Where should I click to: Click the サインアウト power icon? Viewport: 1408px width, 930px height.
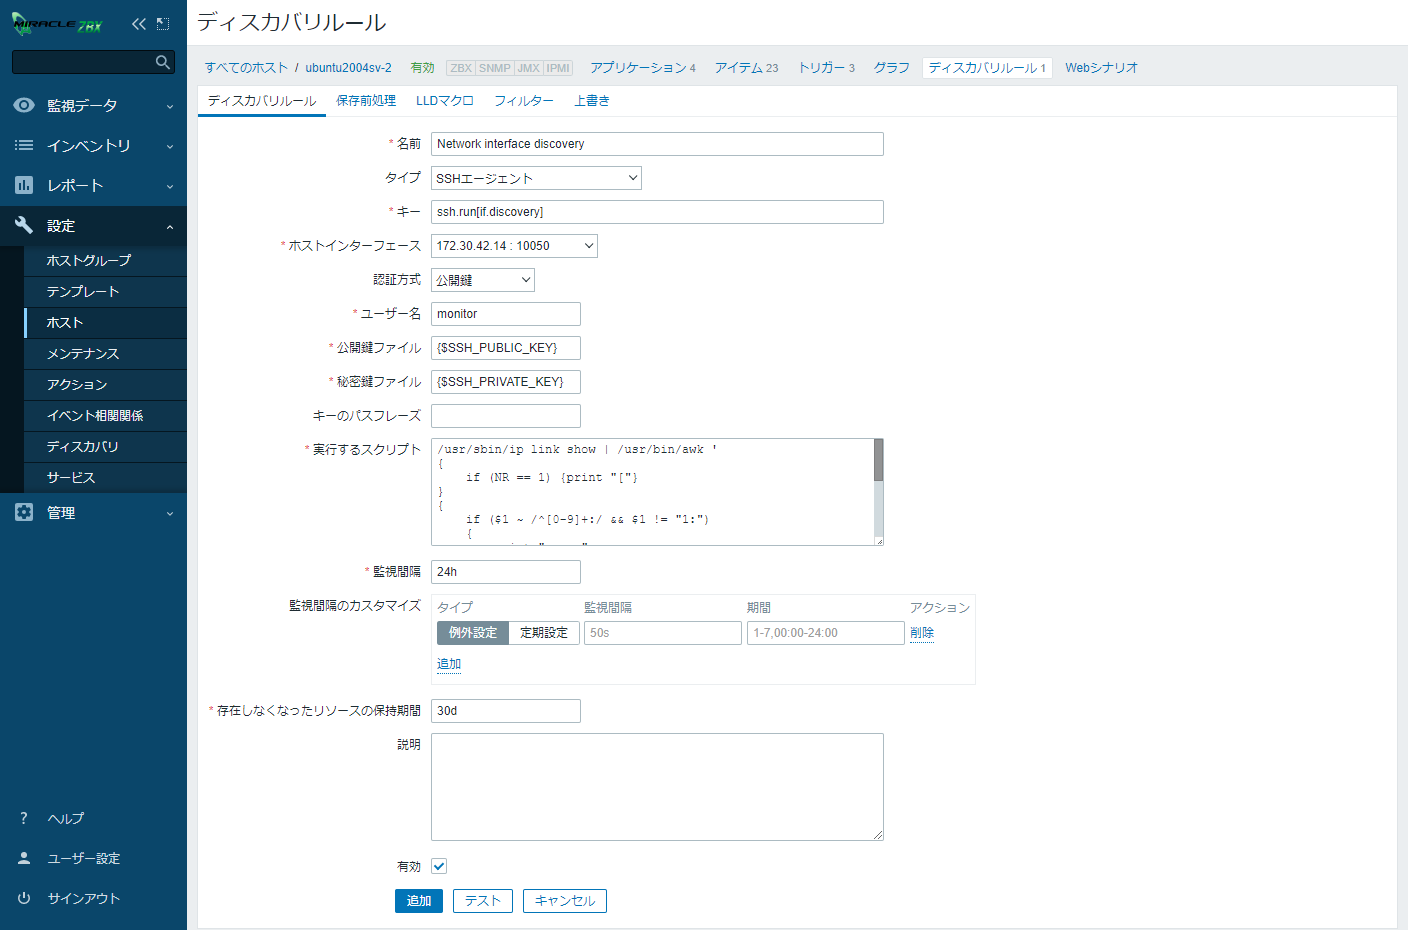pyautogui.click(x=24, y=898)
